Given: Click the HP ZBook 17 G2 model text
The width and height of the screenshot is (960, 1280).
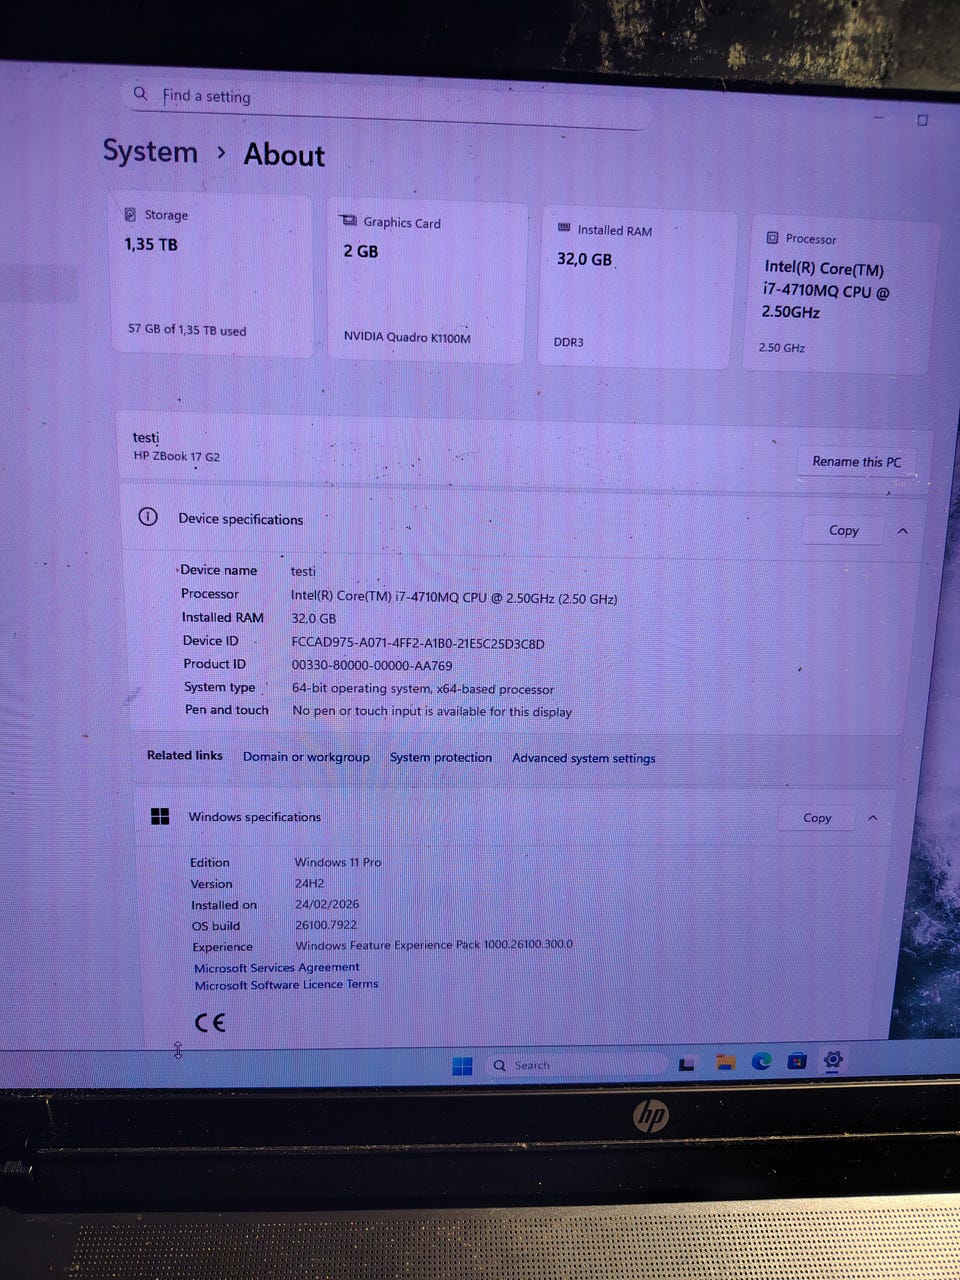Looking at the screenshot, I should tap(177, 456).
